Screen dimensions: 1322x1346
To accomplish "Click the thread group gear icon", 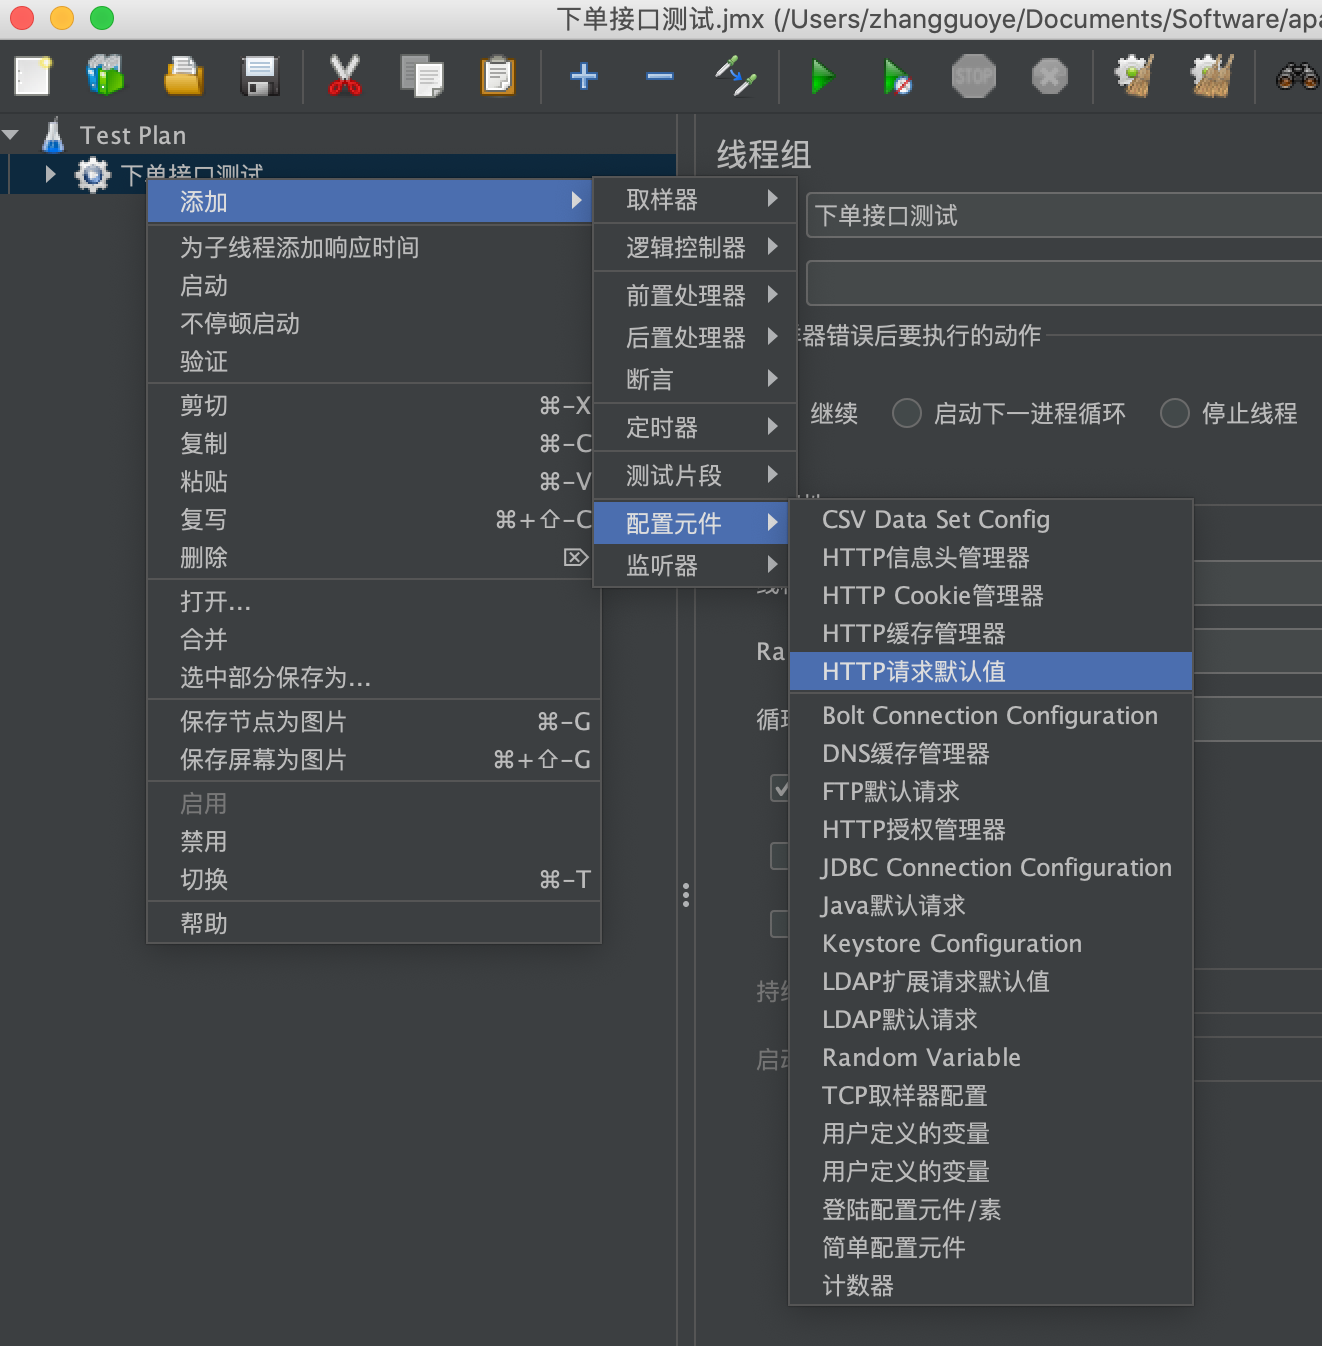I will [x=93, y=175].
